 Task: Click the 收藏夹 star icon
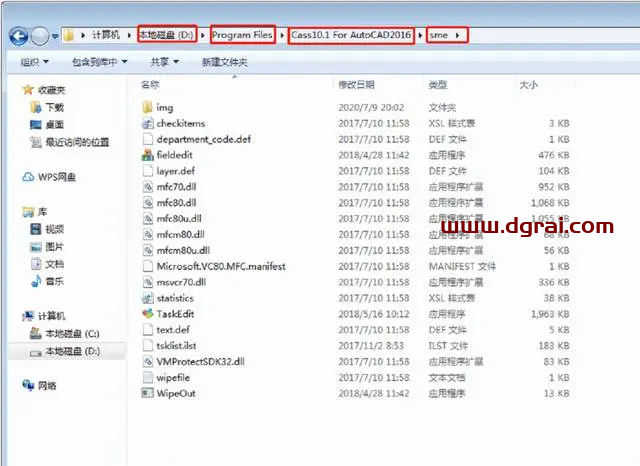coord(28,89)
